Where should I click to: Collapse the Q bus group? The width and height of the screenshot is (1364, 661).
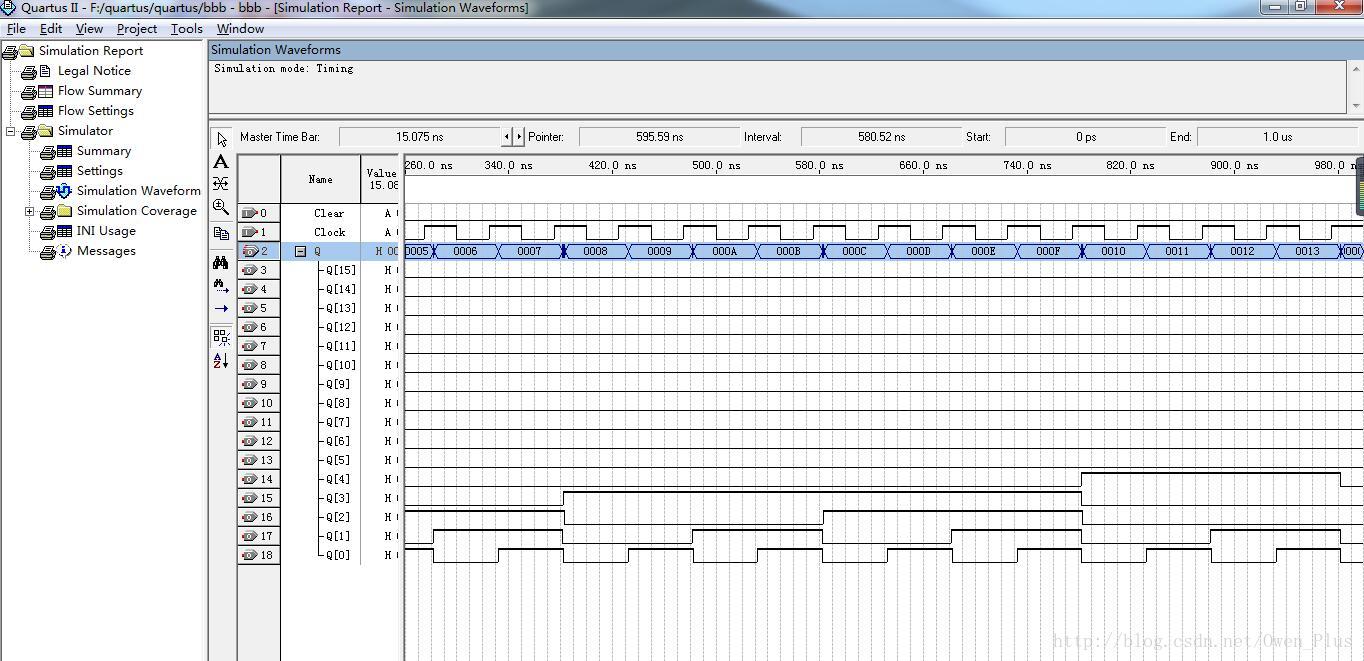pyautogui.click(x=300, y=252)
